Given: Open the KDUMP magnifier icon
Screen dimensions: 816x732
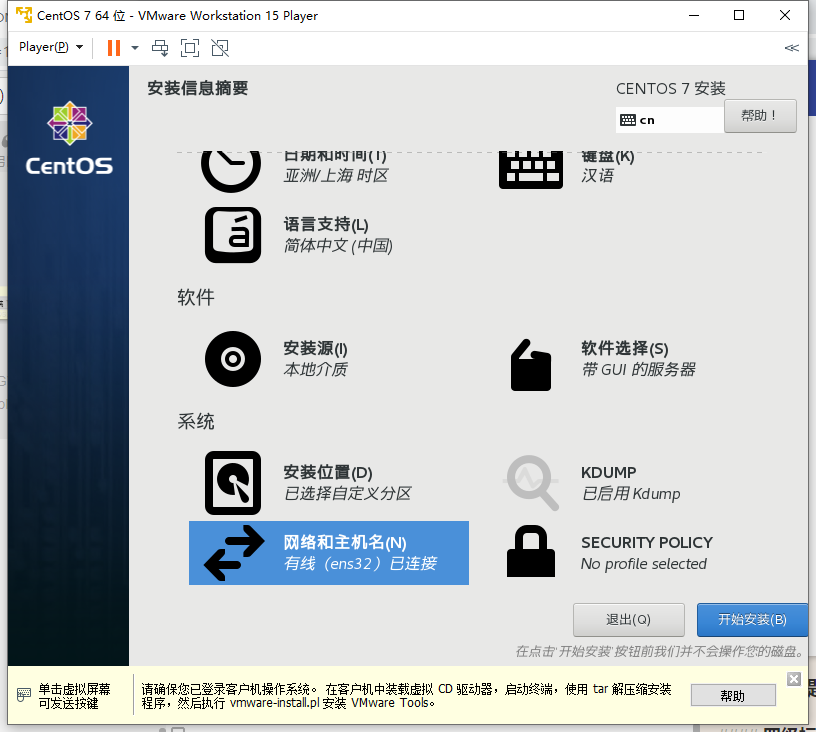Looking at the screenshot, I should pos(531,483).
